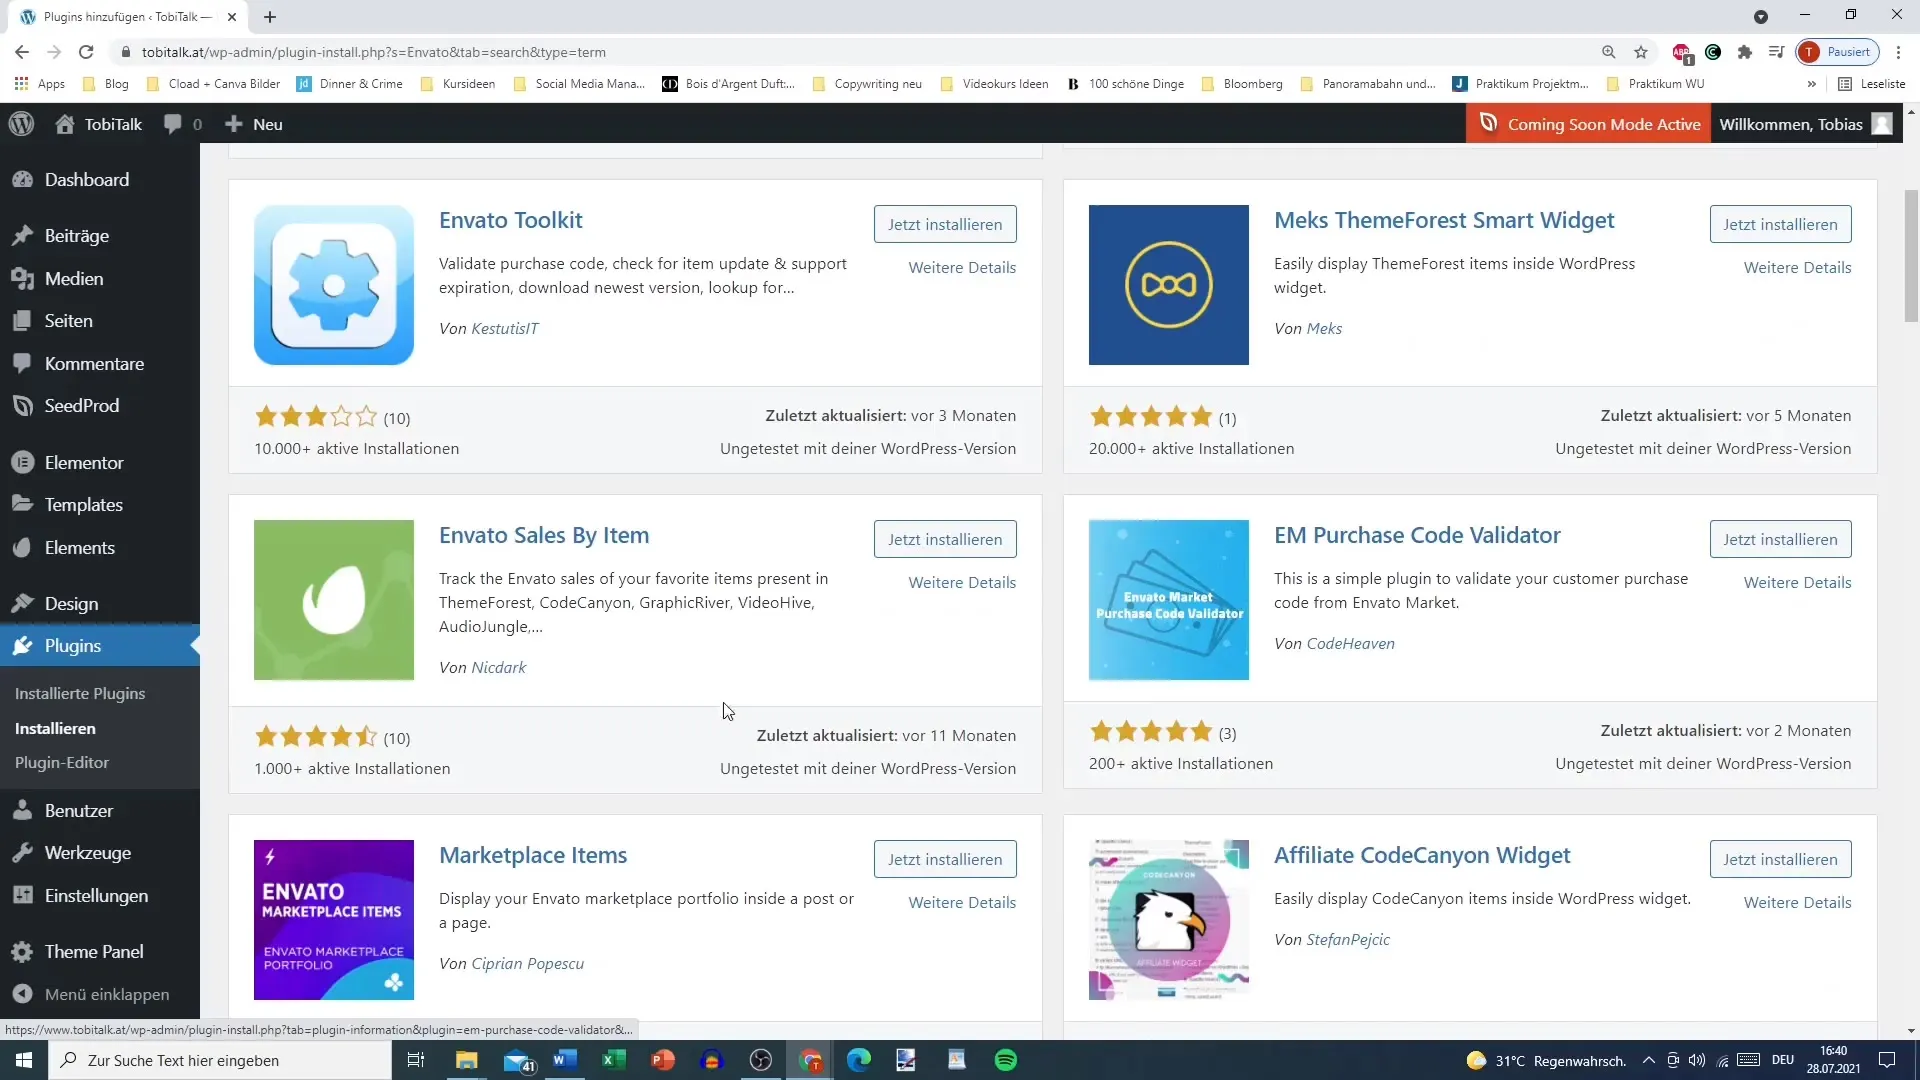Click the search address bar input field

872,51
